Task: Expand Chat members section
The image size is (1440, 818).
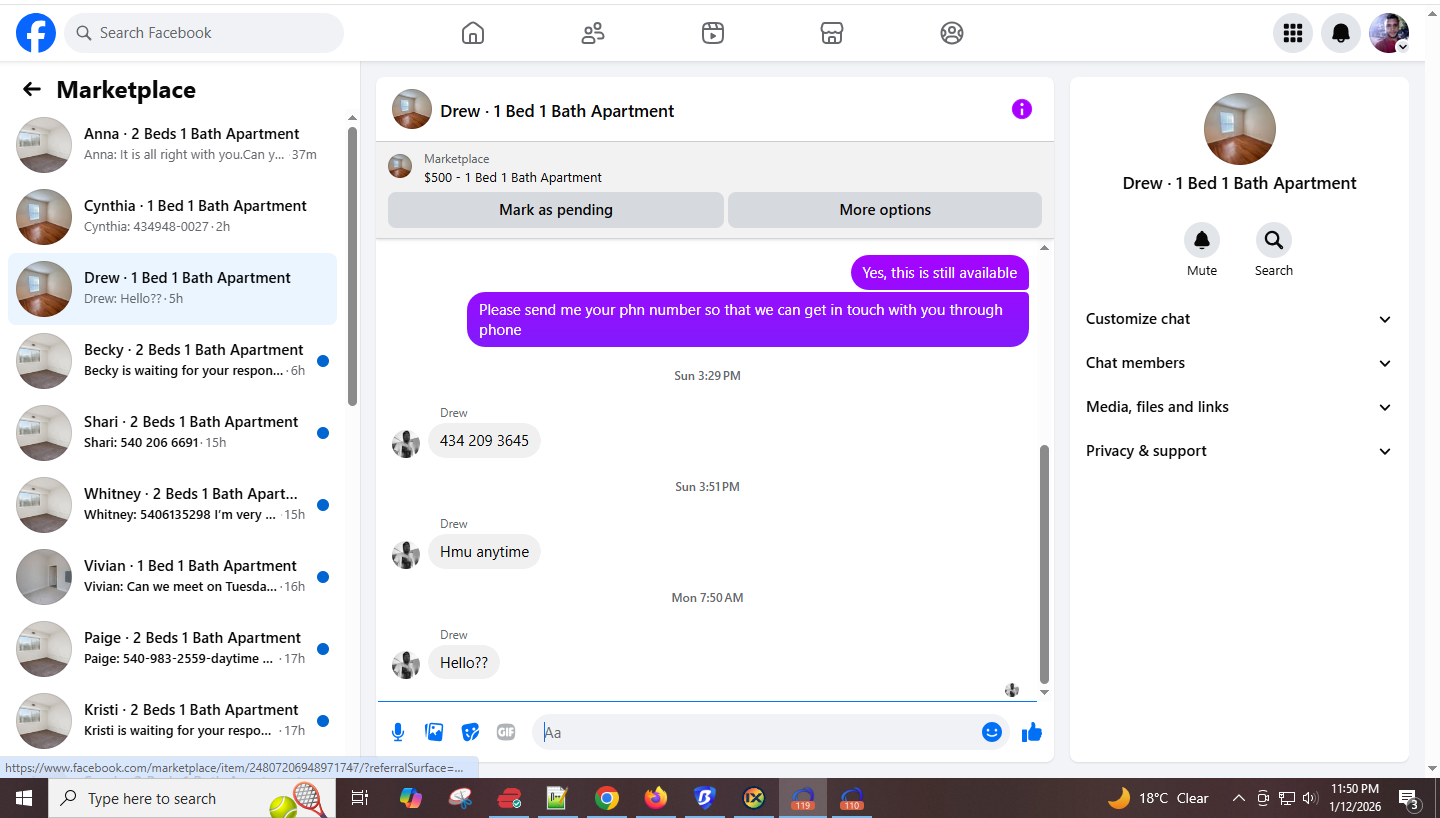Action: tap(1239, 363)
